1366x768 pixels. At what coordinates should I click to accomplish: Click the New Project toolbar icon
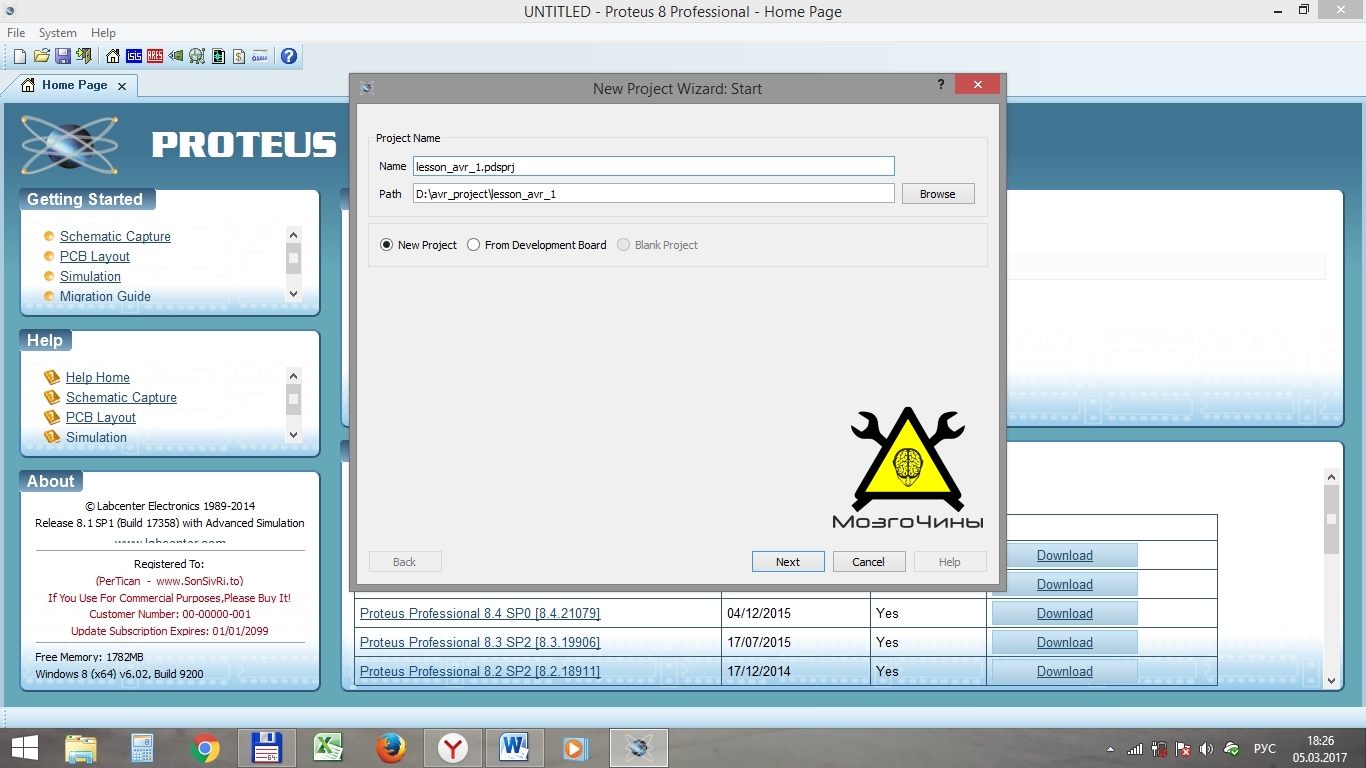tap(19, 57)
